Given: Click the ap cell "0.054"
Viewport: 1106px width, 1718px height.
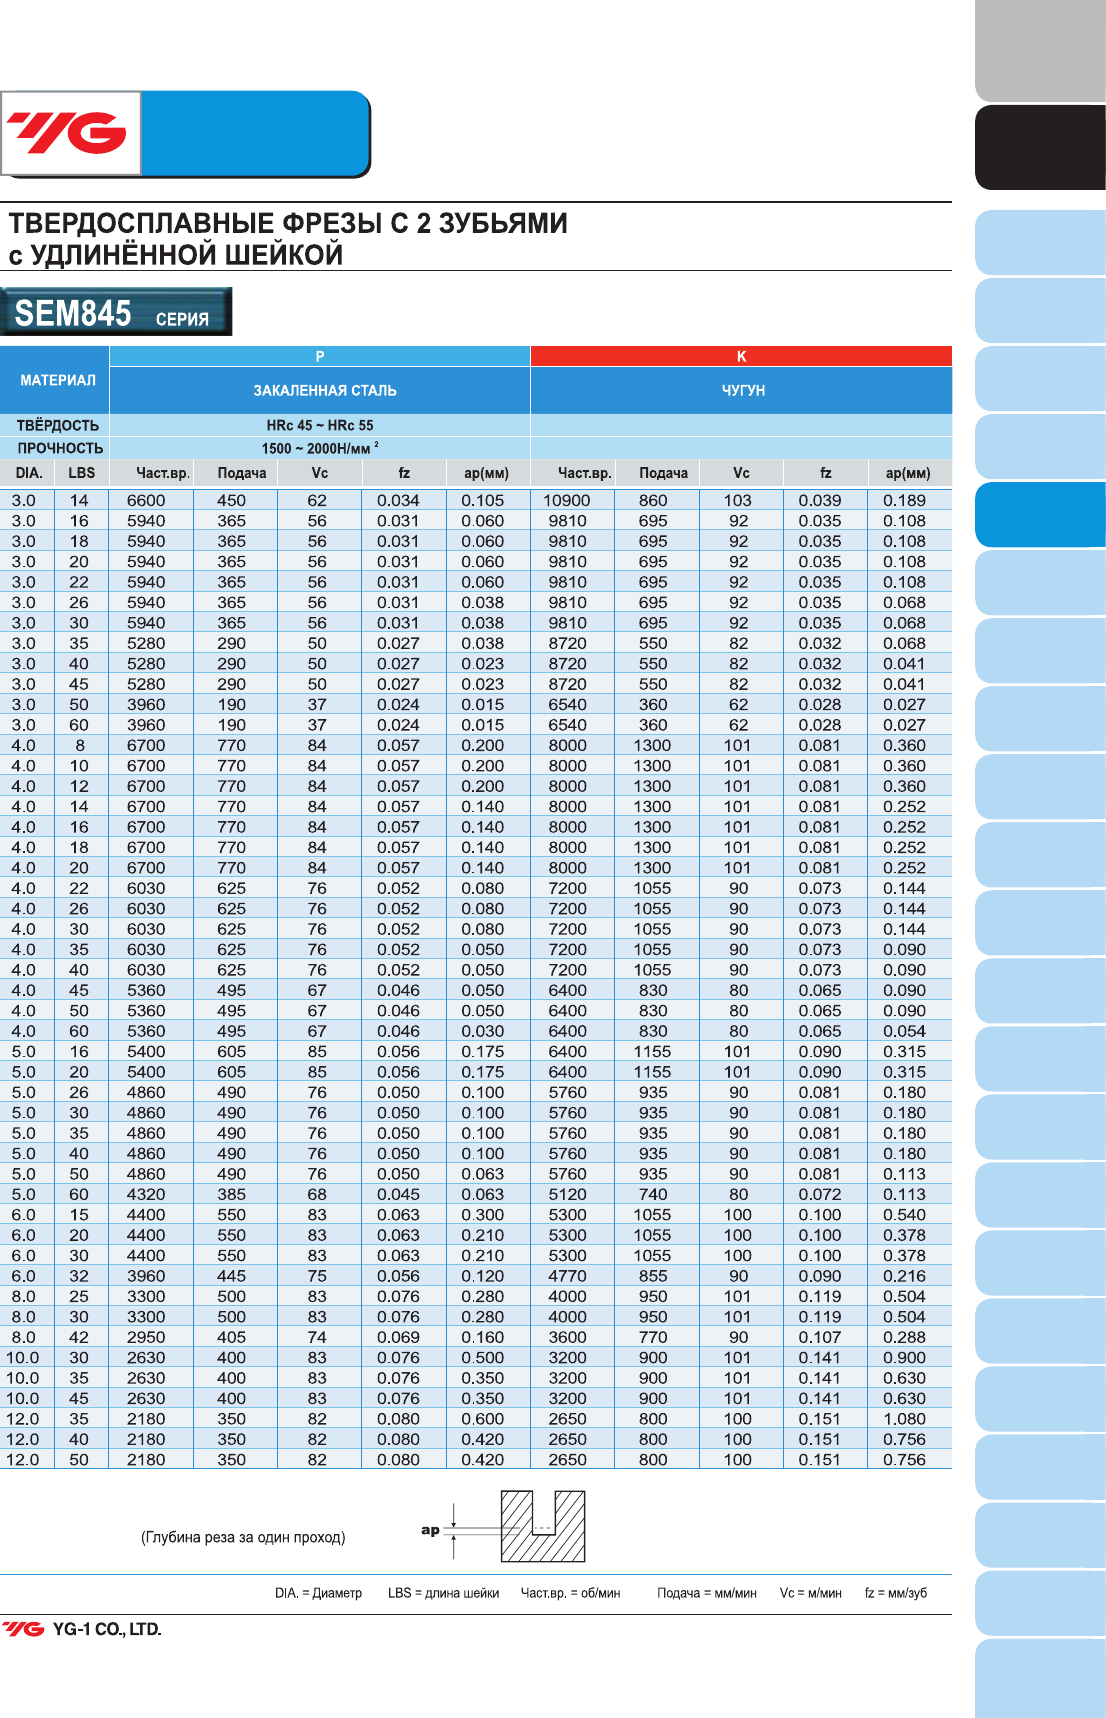Looking at the screenshot, I should tap(905, 1031).
